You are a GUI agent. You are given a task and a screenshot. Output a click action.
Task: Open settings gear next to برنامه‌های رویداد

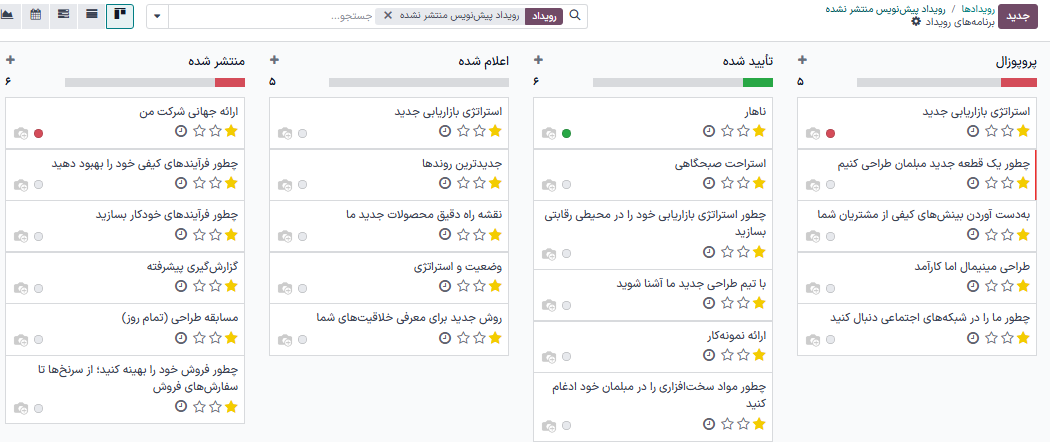pos(917,21)
